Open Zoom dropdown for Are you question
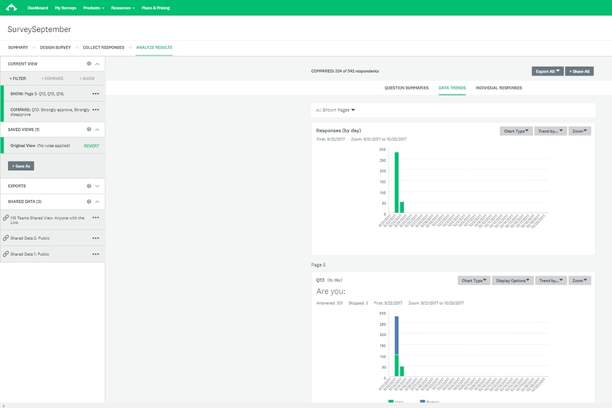This screenshot has height=408, width=612. (x=580, y=280)
